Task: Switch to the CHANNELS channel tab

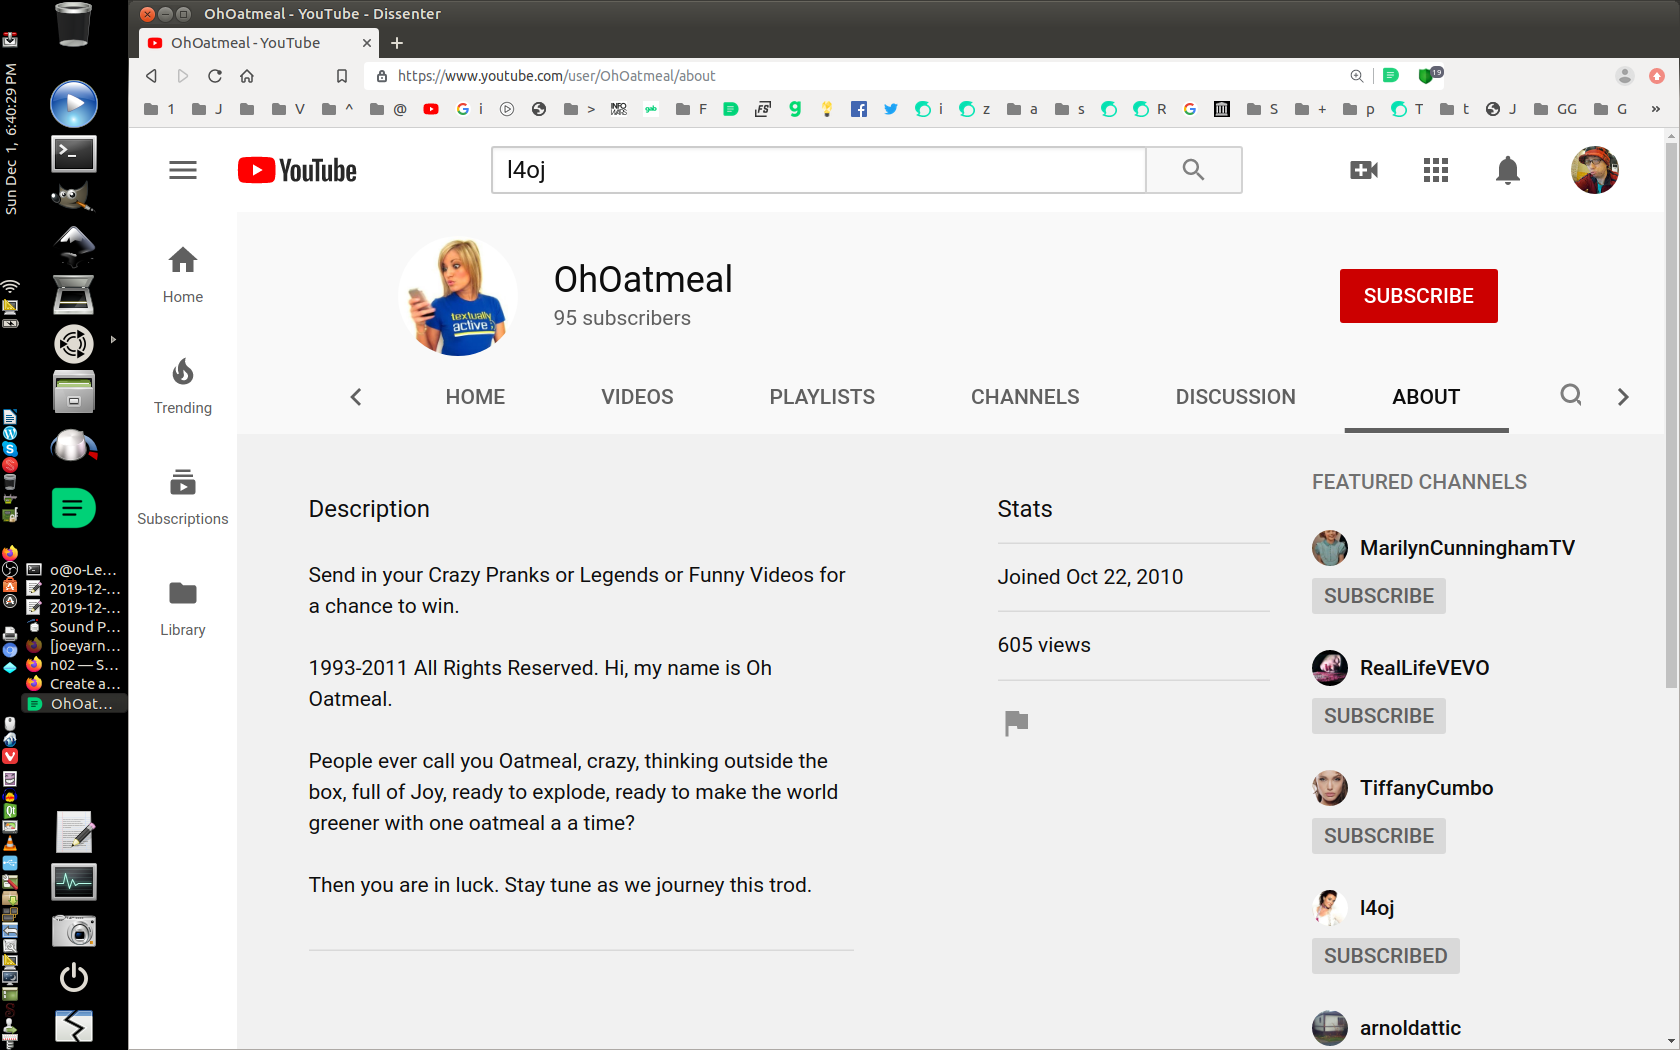Action: click(1025, 397)
